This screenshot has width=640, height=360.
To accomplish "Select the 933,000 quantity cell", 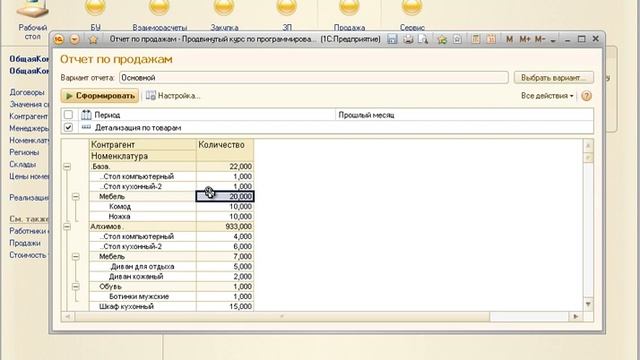I will coord(225,227).
